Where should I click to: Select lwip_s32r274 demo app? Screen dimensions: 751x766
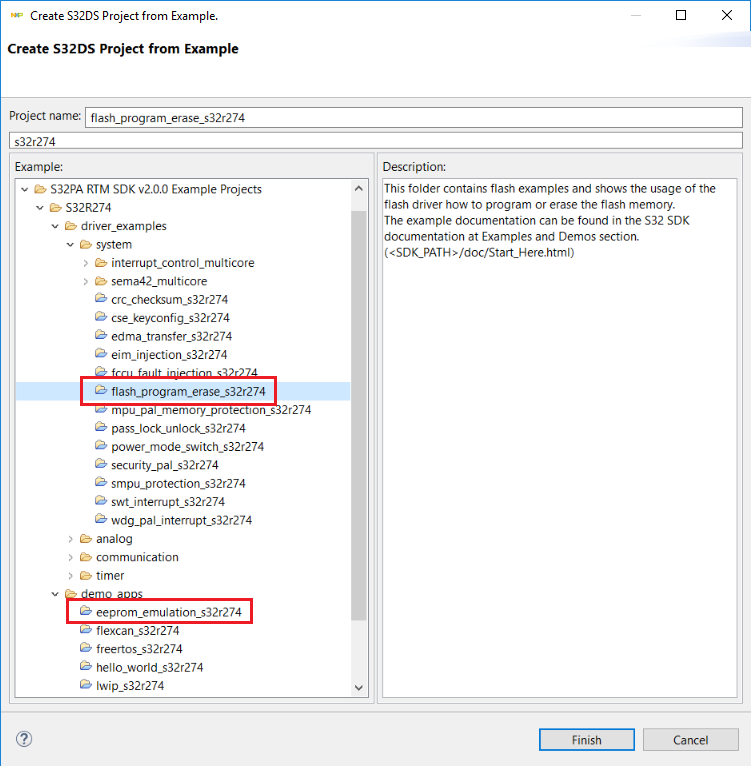click(x=130, y=686)
